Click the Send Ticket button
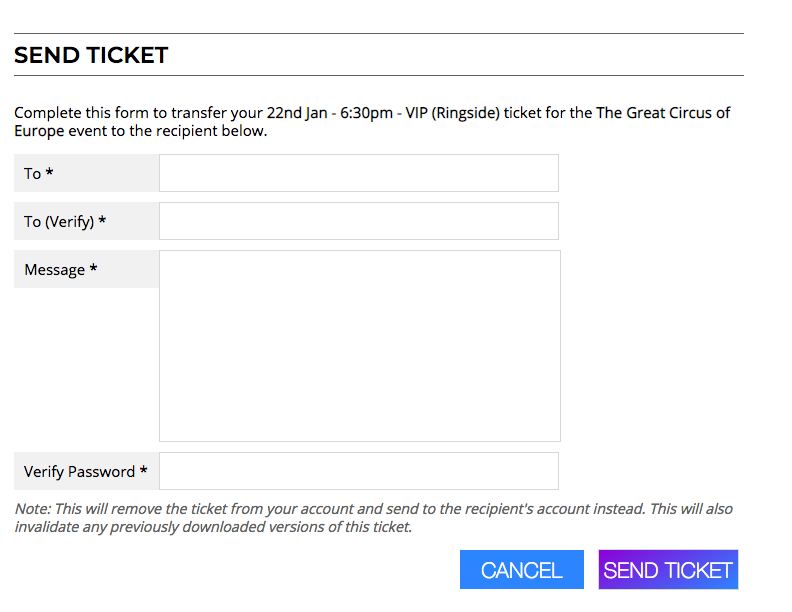Screen dimensions: 792x612 click(x=668, y=570)
